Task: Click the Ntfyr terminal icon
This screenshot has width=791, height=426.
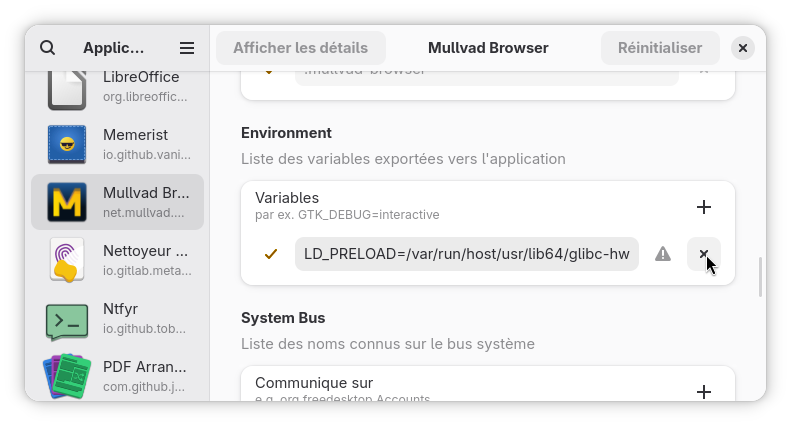Action: pos(67,321)
